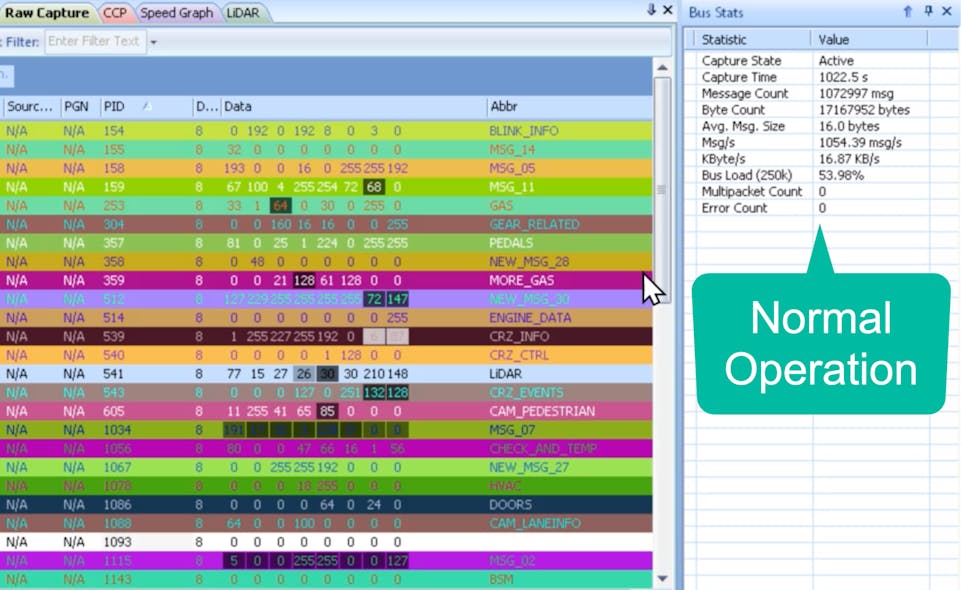Select the MSG_02 row
The image size is (961, 590).
pyautogui.click(x=326, y=561)
